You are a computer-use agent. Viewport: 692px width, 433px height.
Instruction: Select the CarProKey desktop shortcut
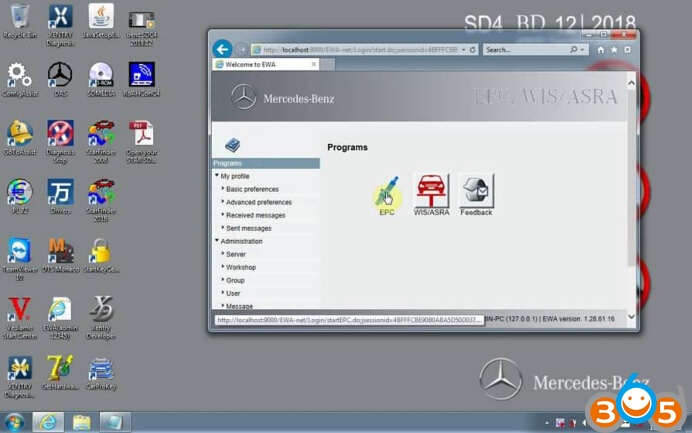101,373
